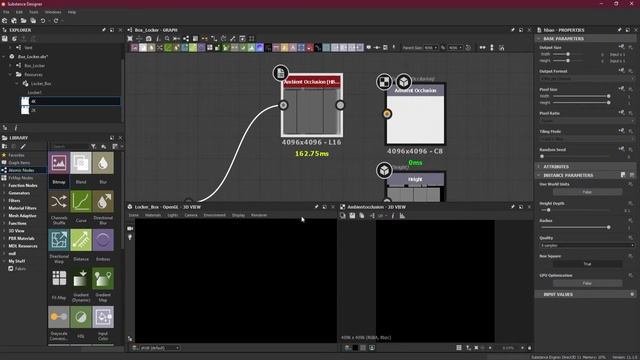Select the HSL node icon

(x=81, y=317)
